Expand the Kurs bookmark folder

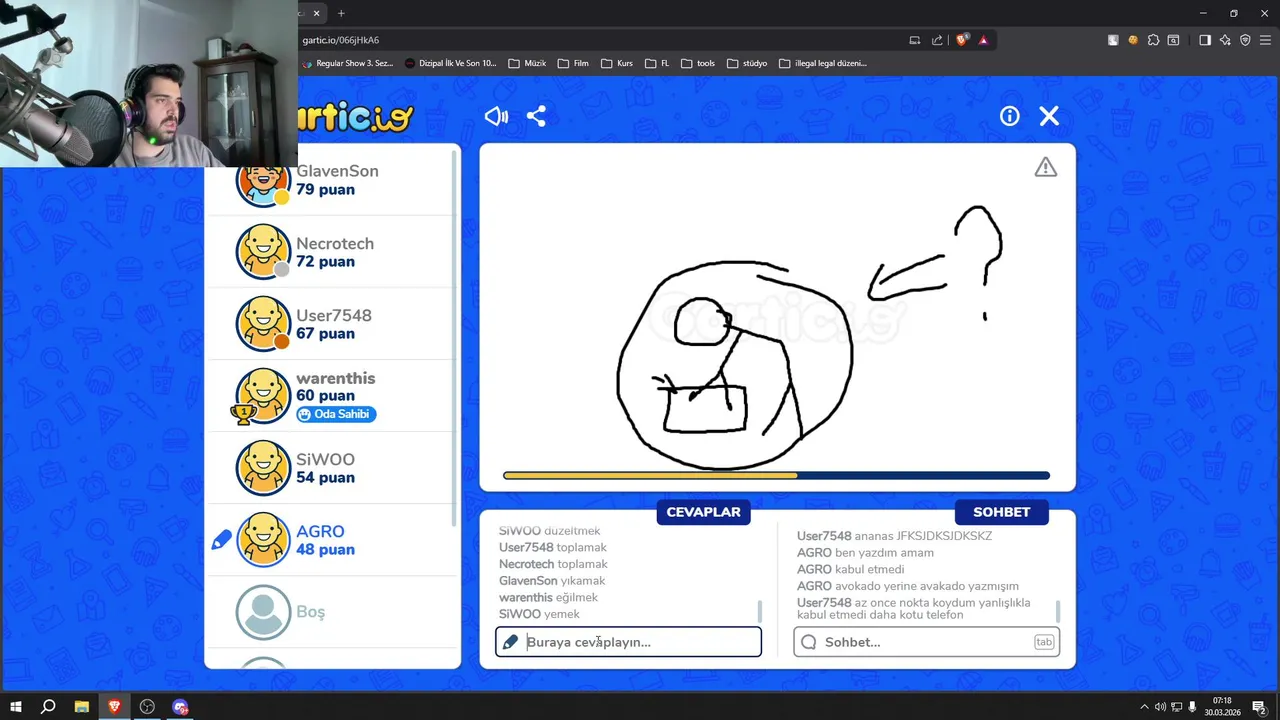click(617, 63)
